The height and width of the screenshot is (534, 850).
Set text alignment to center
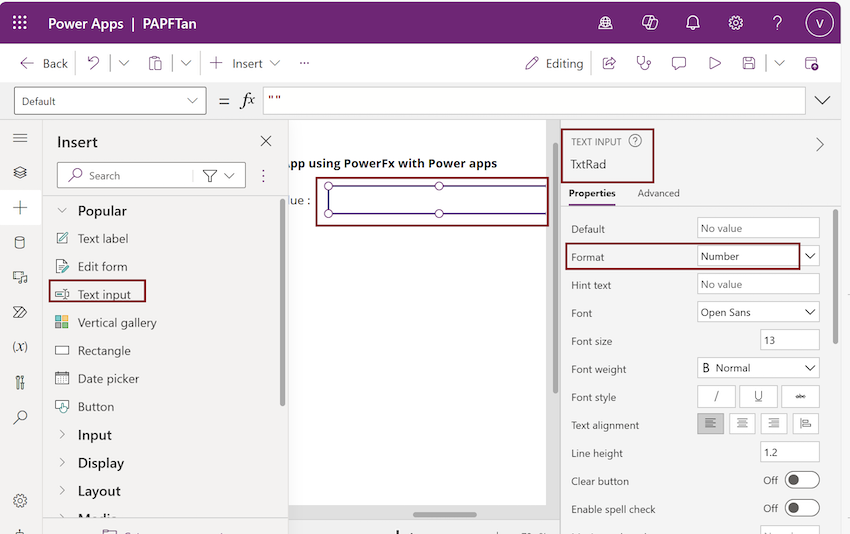point(742,423)
